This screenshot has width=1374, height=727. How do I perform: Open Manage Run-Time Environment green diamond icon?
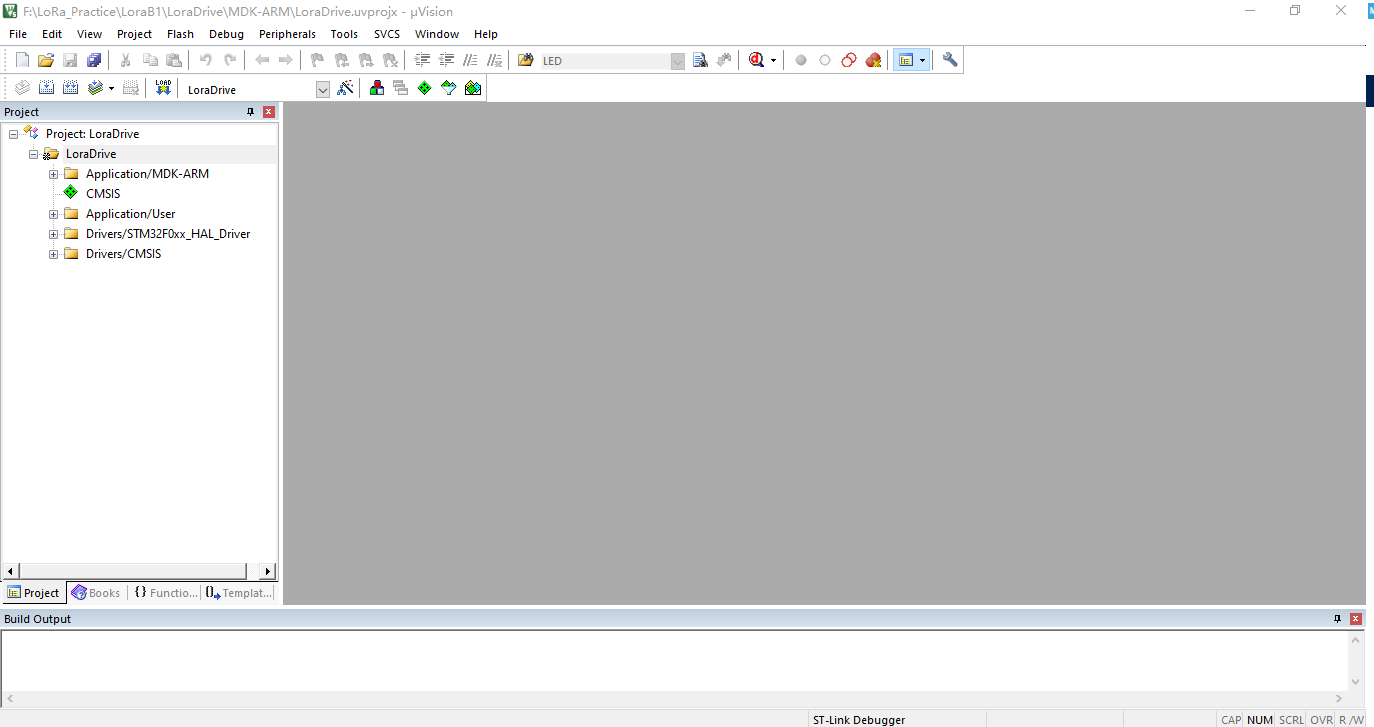425,88
